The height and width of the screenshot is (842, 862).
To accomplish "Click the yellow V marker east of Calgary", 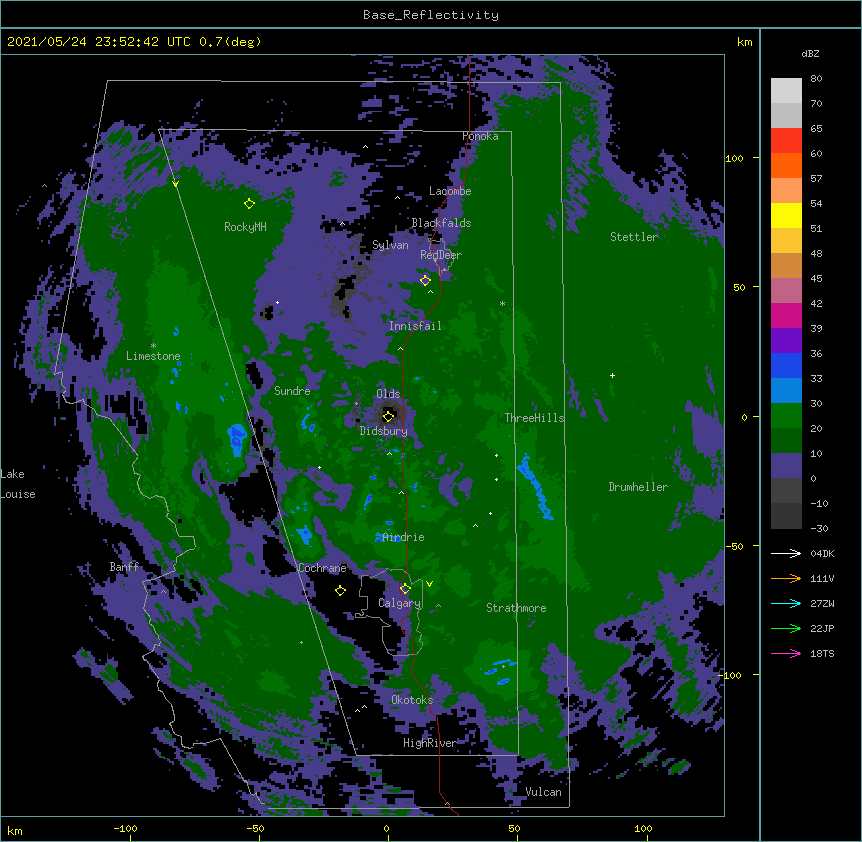I will pyautogui.click(x=429, y=584).
